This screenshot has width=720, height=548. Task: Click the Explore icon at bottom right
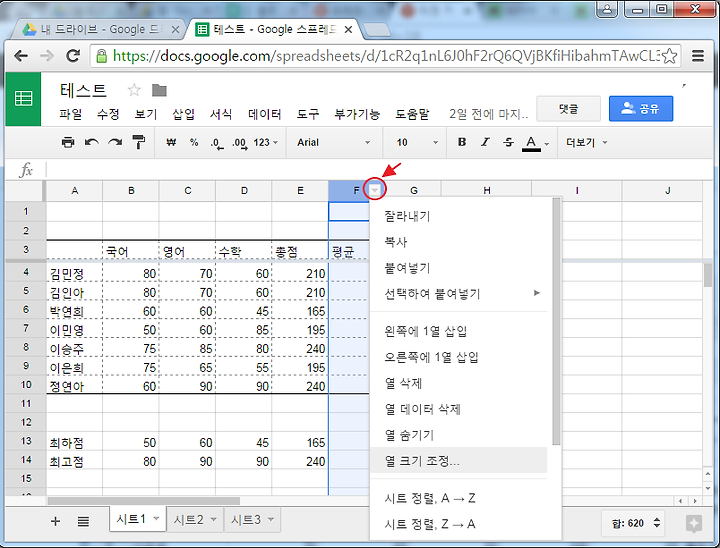(693, 523)
